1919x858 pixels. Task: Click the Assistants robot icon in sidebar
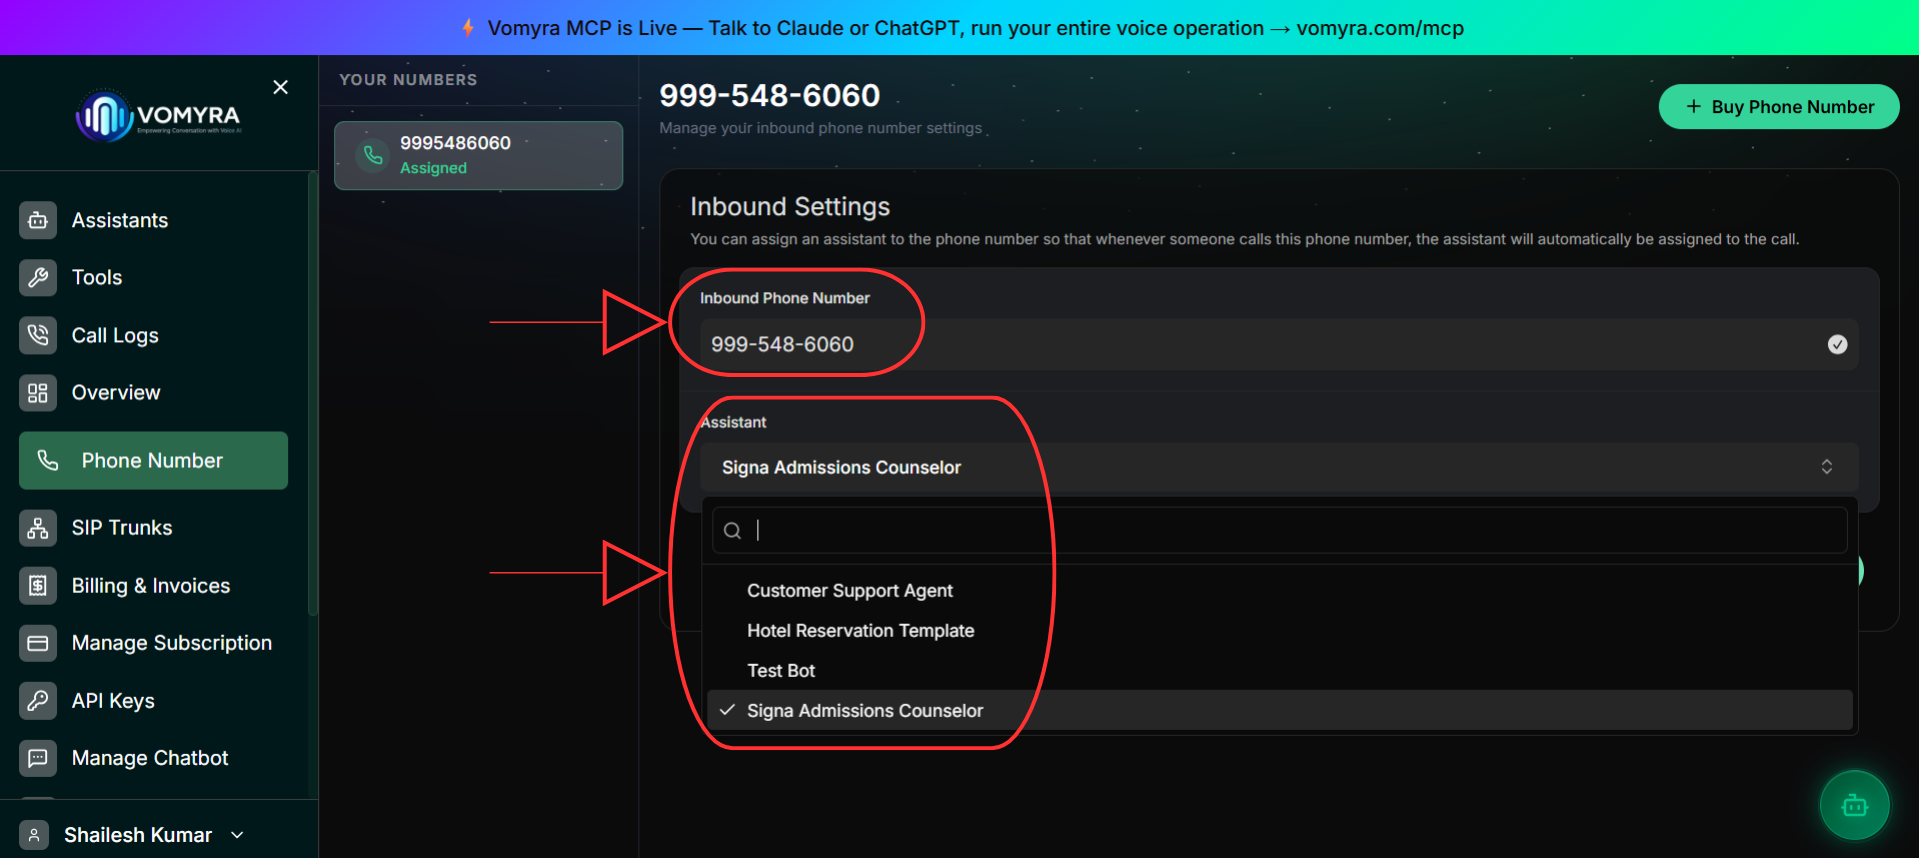click(x=38, y=220)
